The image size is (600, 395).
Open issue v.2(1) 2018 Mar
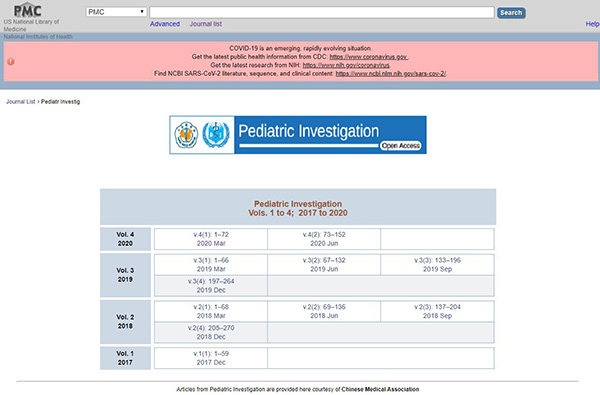tap(211, 311)
